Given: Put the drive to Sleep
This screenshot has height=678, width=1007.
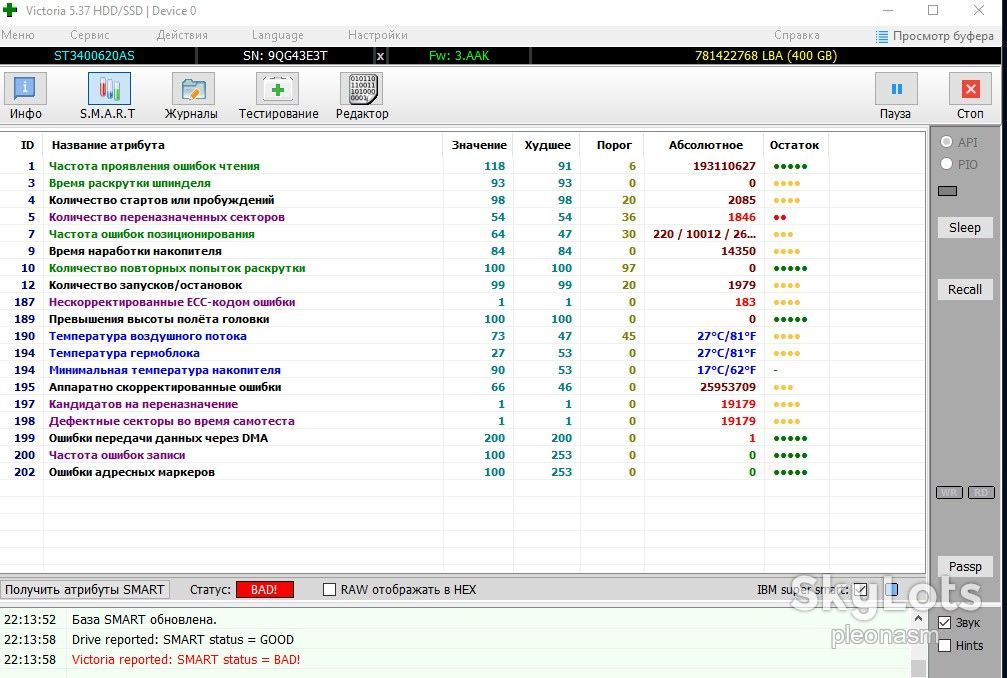Looking at the screenshot, I should (x=965, y=227).
